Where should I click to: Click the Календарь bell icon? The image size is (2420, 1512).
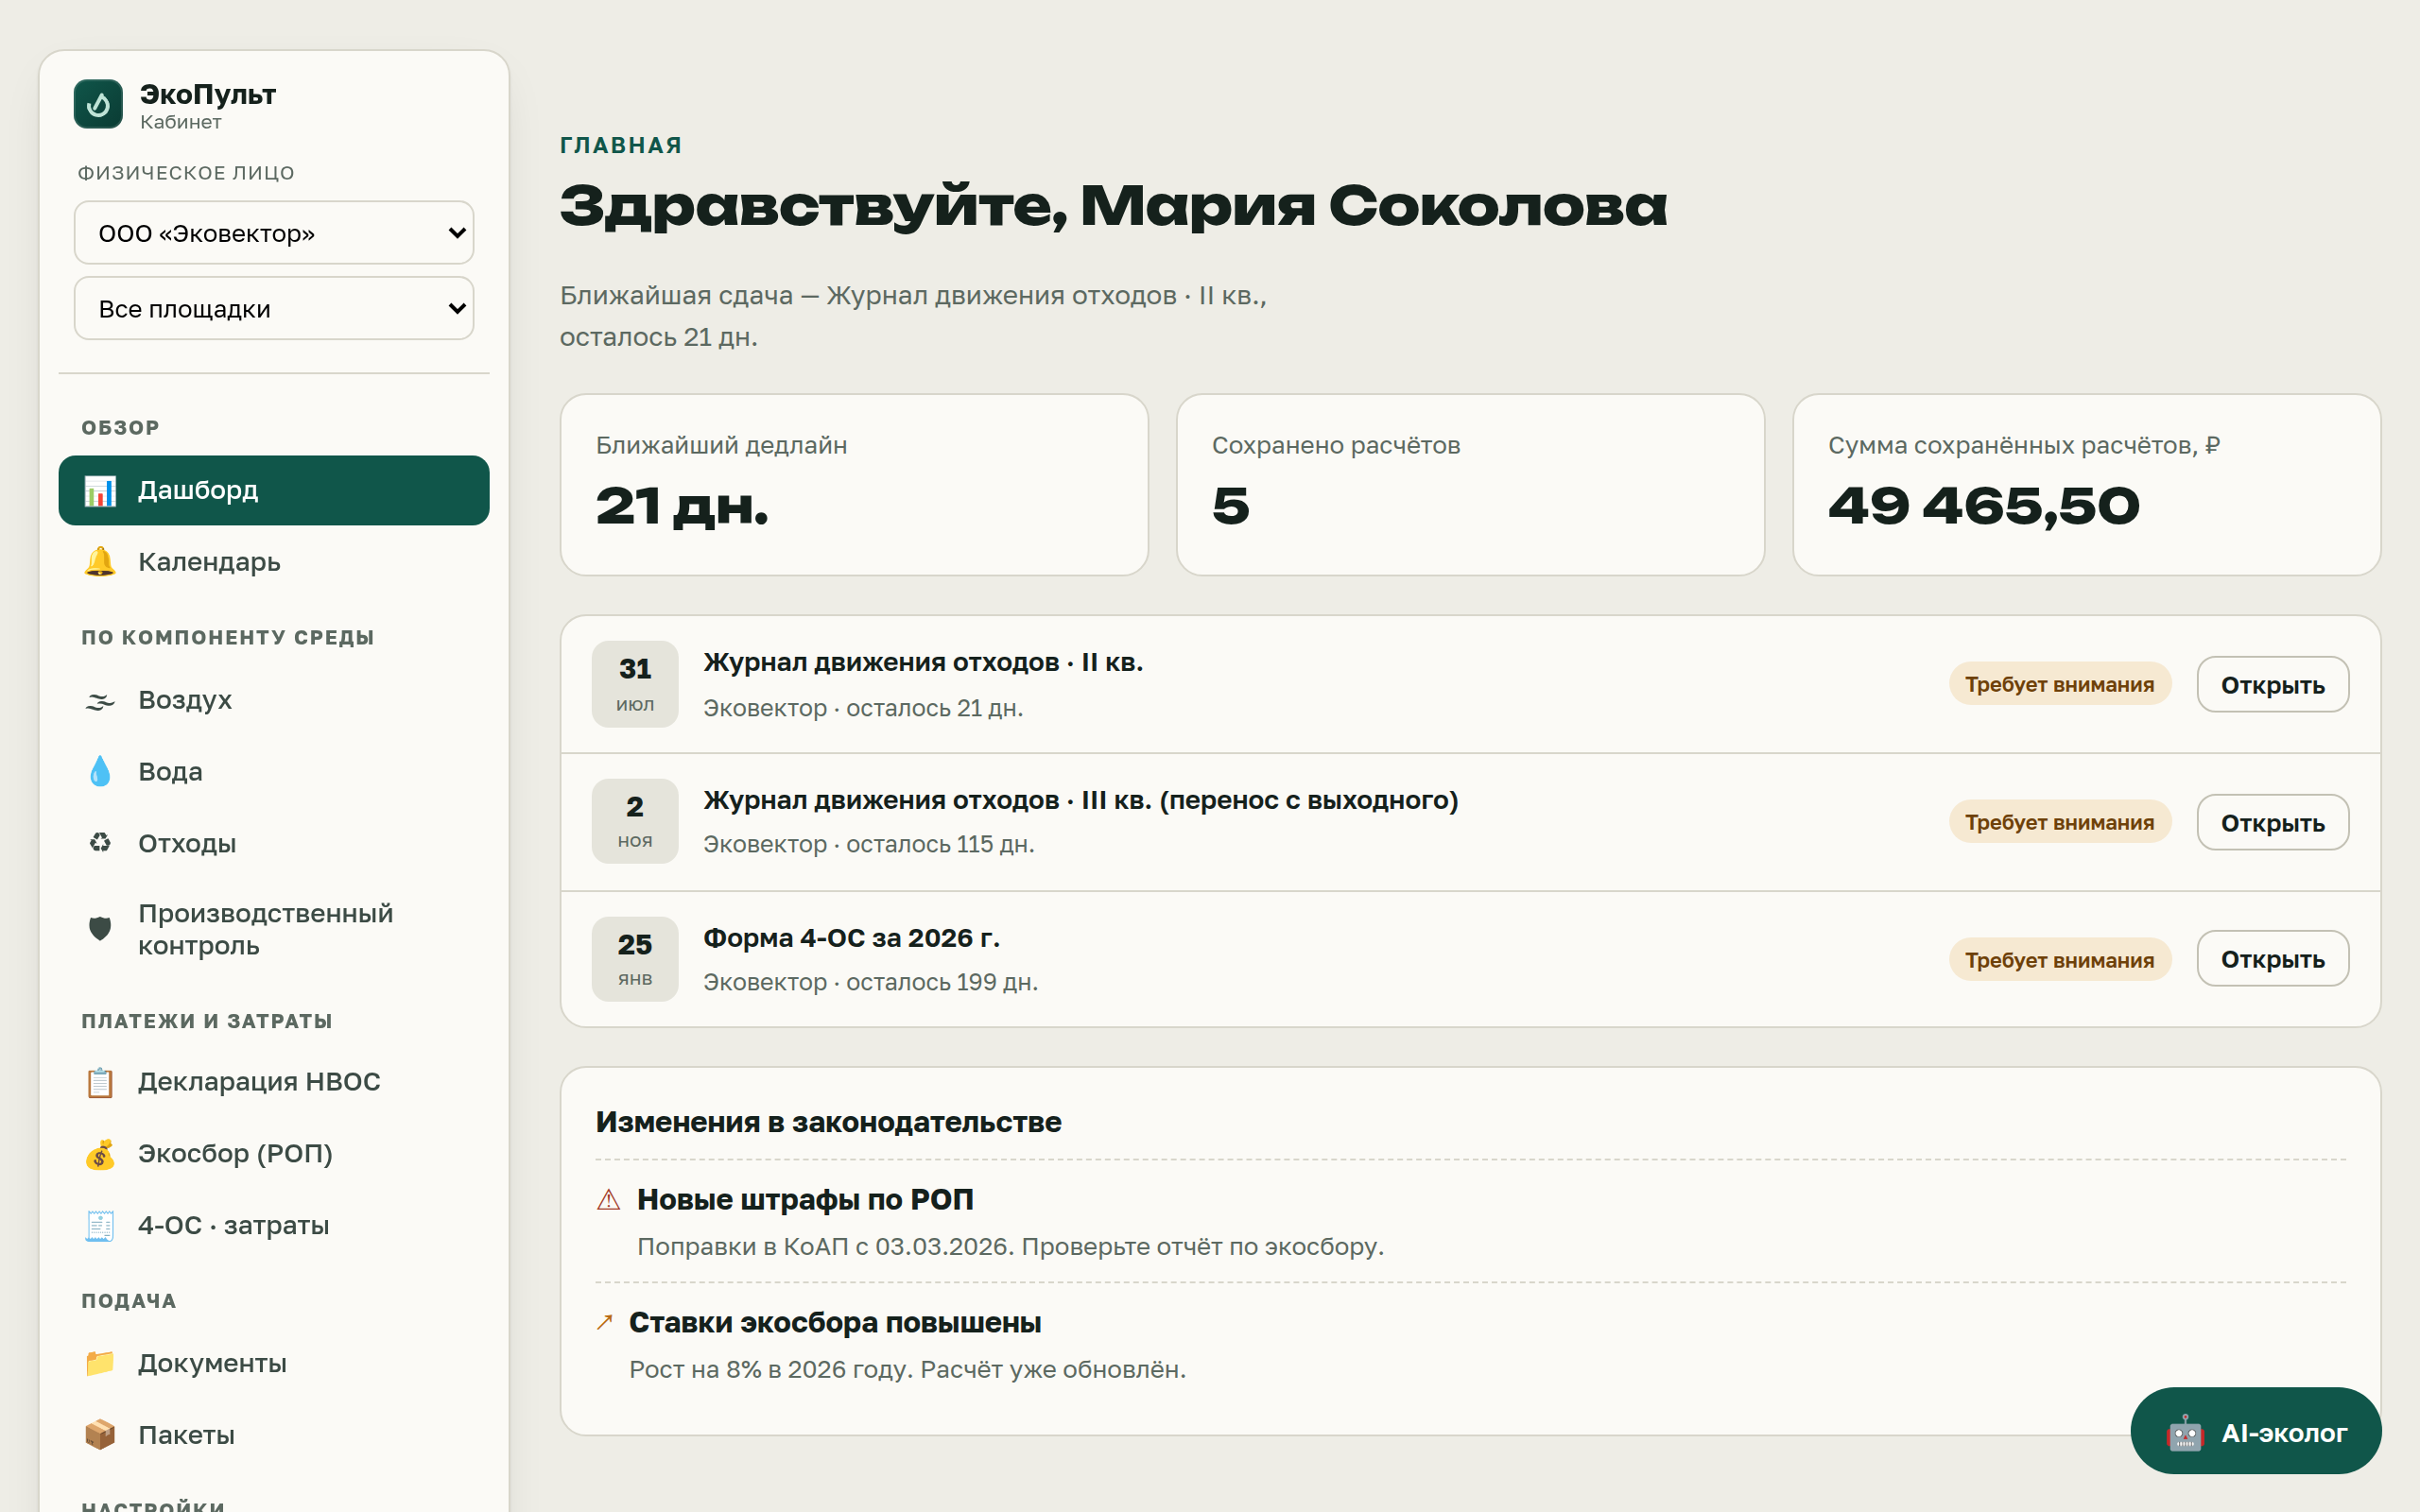pyautogui.click(x=100, y=562)
